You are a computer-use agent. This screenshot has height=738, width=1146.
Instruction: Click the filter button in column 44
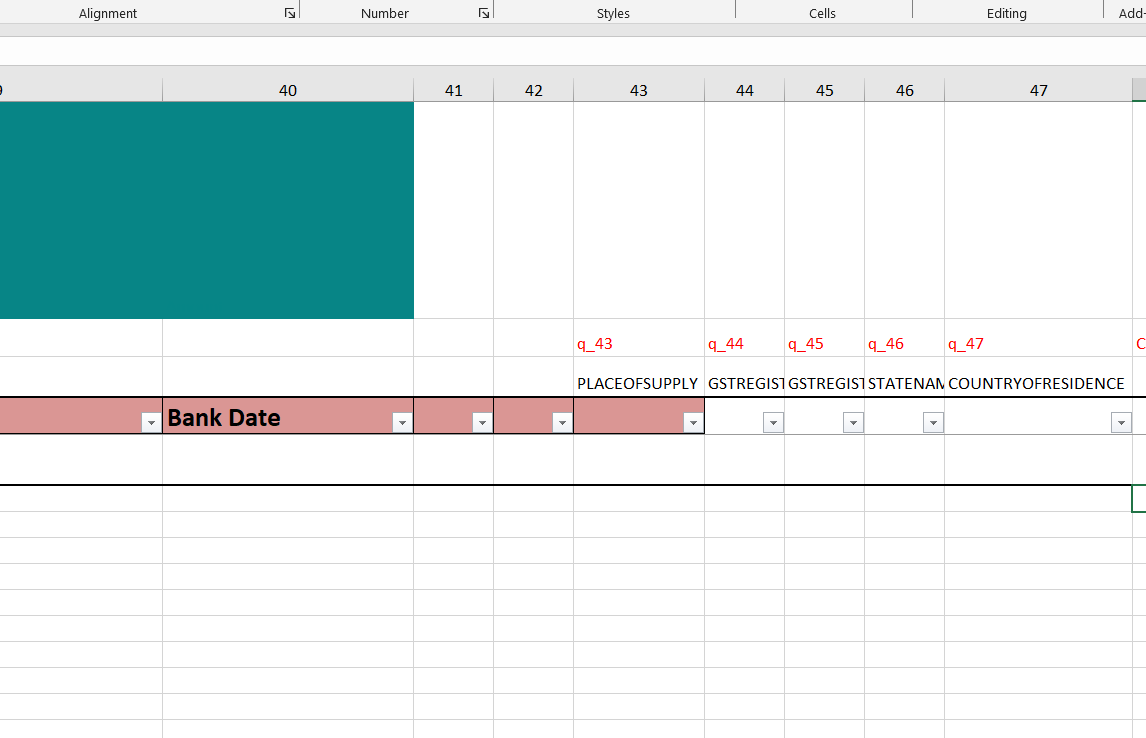point(773,423)
